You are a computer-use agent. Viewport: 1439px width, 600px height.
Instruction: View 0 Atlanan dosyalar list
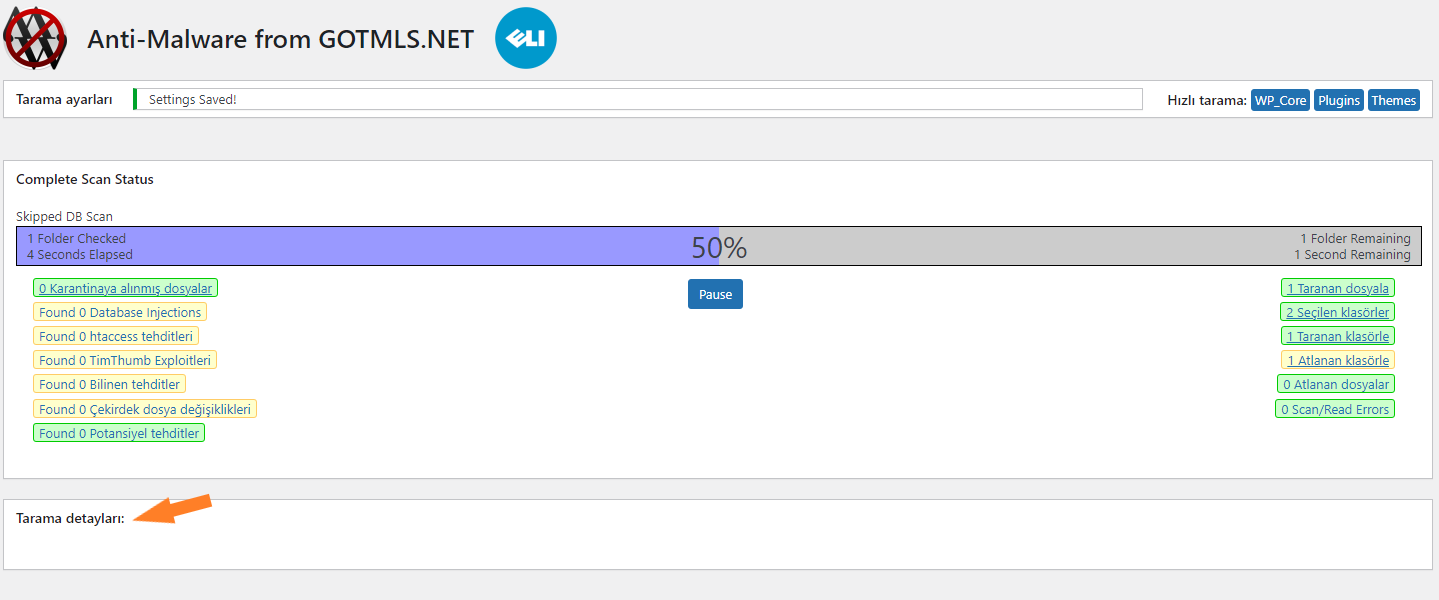[x=1336, y=384]
